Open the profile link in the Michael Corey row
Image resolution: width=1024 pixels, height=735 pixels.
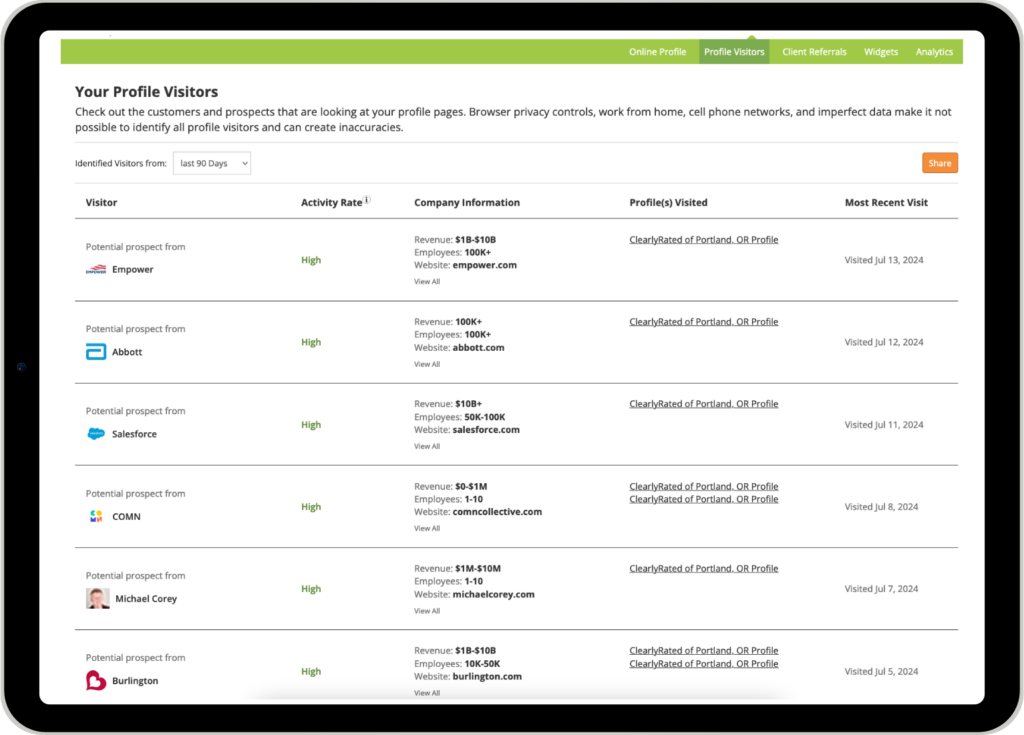click(703, 568)
